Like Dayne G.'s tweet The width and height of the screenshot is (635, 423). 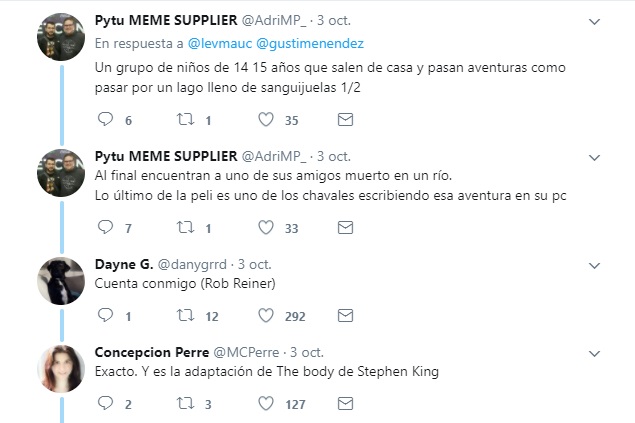pyautogui.click(x=266, y=316)
